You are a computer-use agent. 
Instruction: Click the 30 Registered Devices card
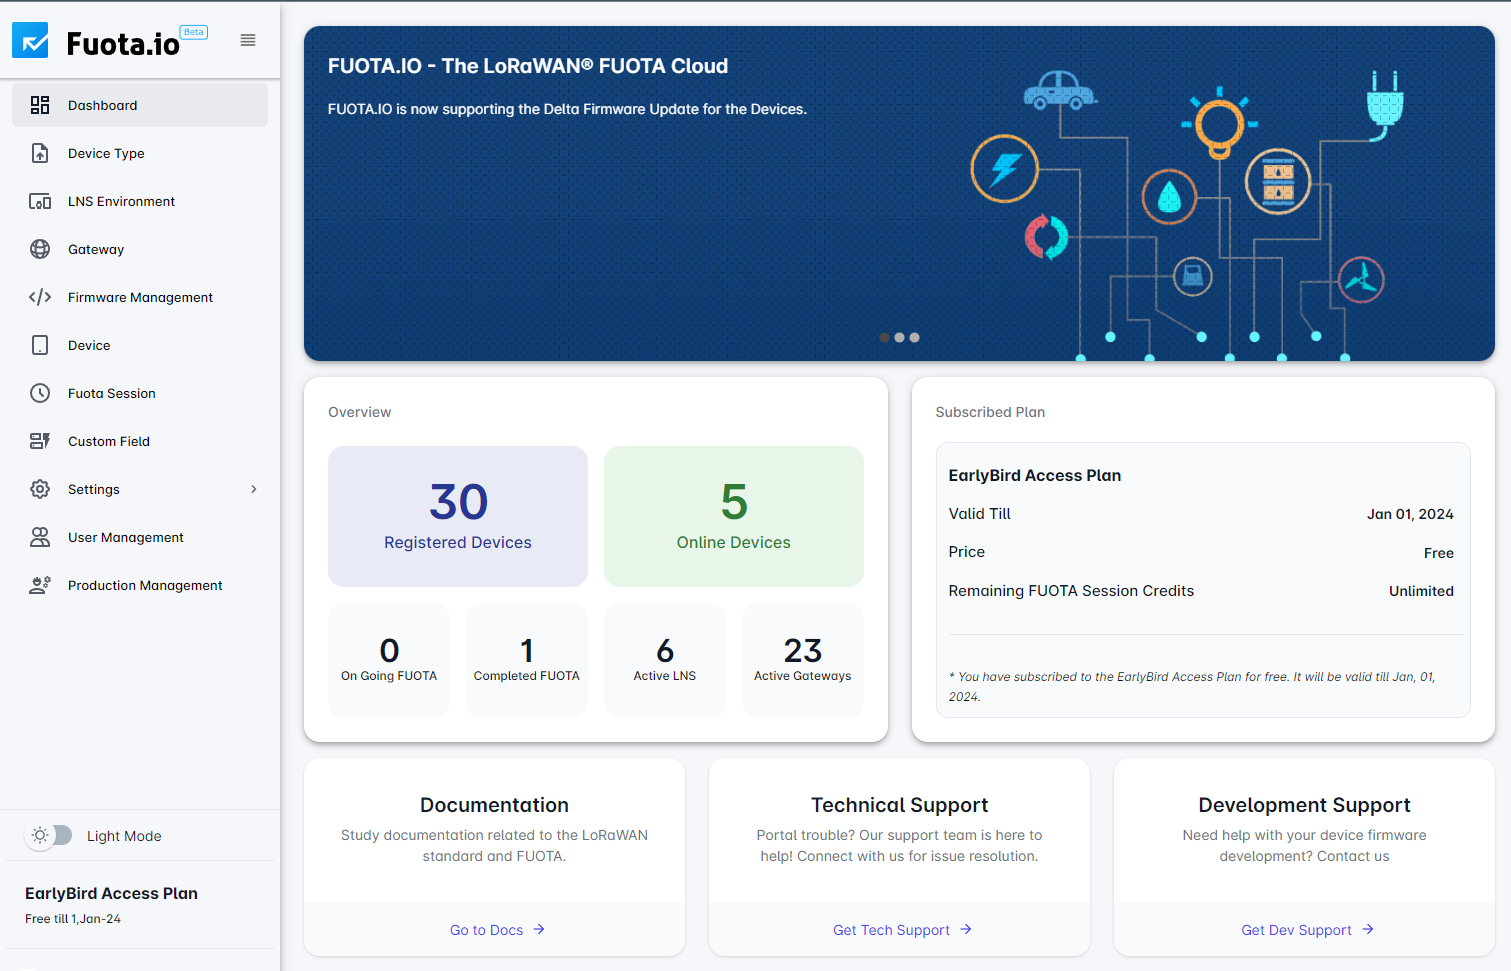(458, 516)
